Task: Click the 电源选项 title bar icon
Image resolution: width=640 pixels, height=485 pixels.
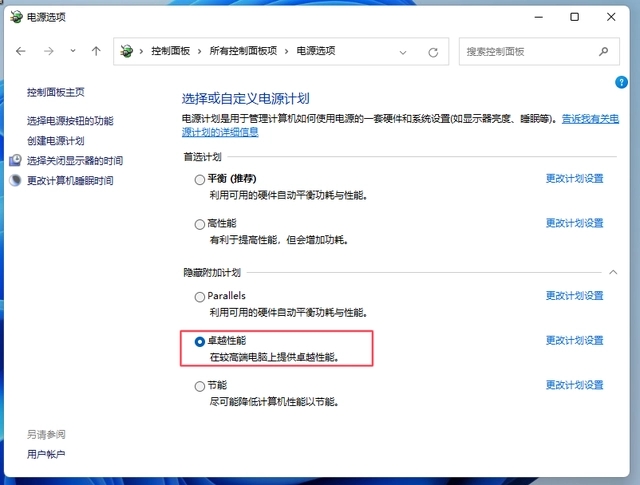Action: pyautogui.click(x=16, y=17)
